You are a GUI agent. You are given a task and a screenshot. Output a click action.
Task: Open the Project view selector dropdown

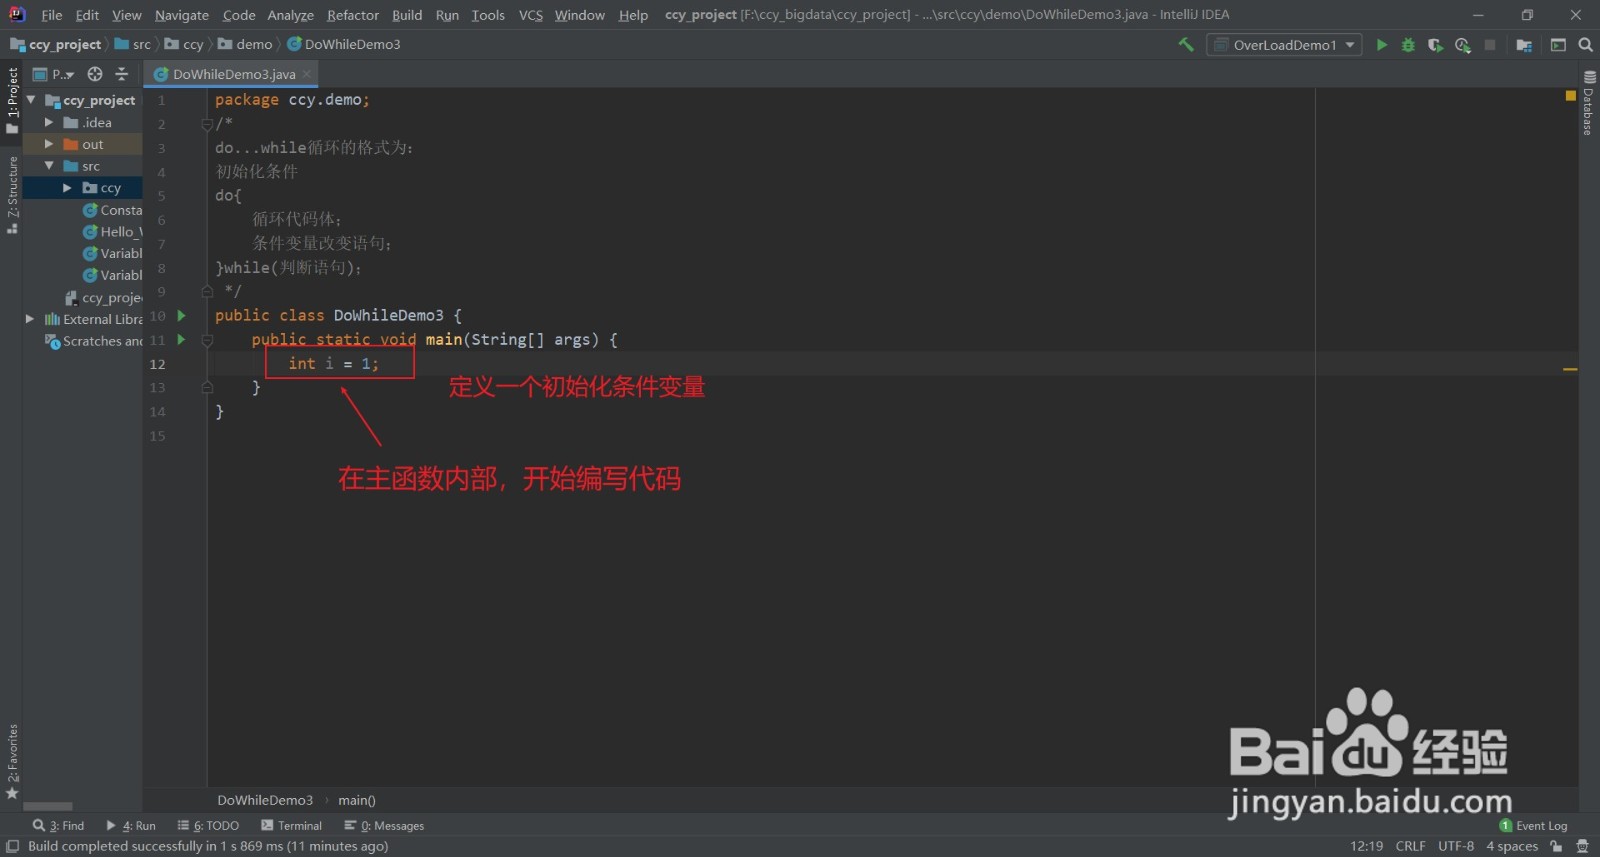point(54,74)
